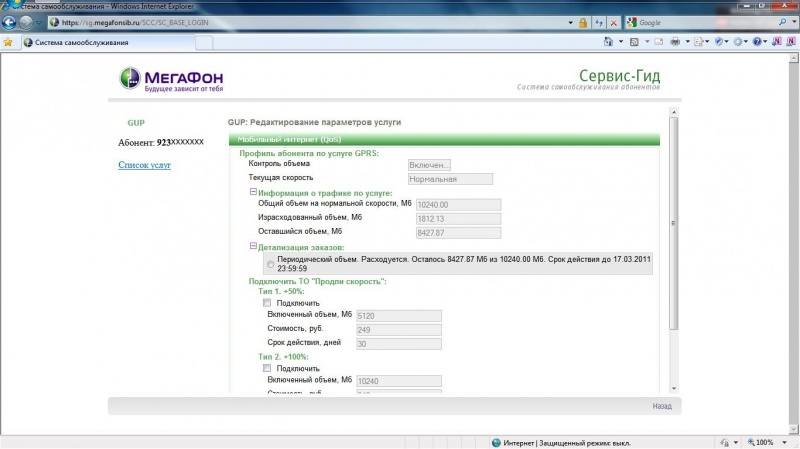Open the Список услуг link

coord(144,165)
